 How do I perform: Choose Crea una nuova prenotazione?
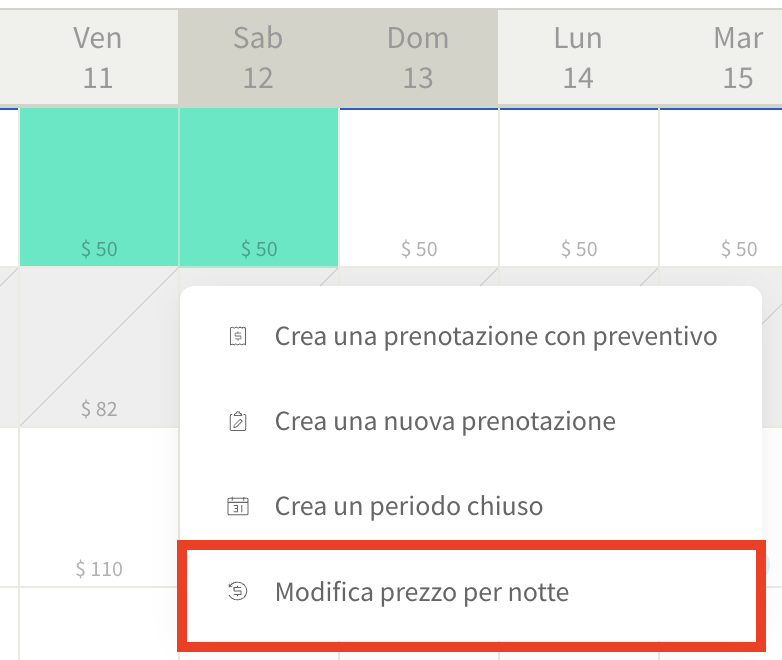point(445,421)
